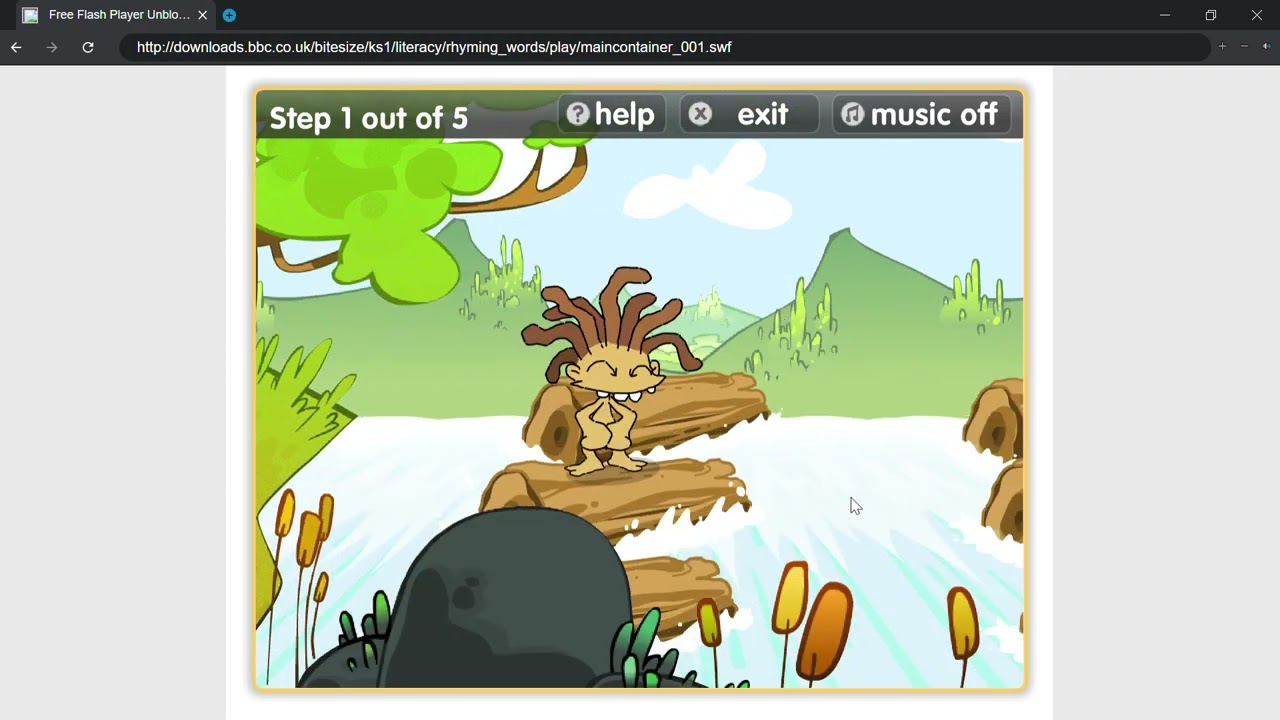Click the speaker volume icon
Viewport: 1280px width, 720px height.
[1266, 47]
